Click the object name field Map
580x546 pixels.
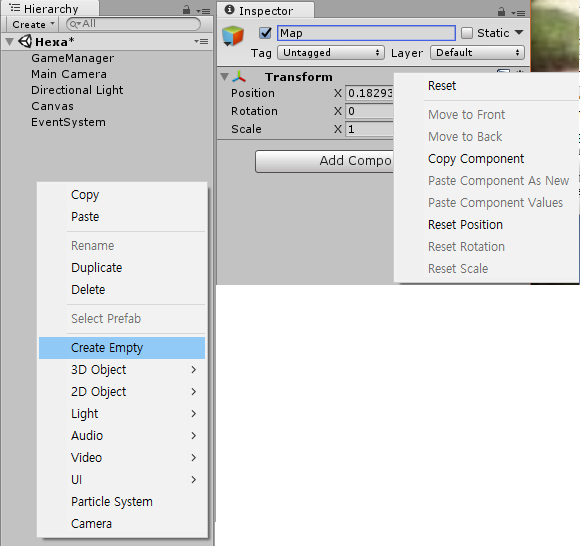366,33
